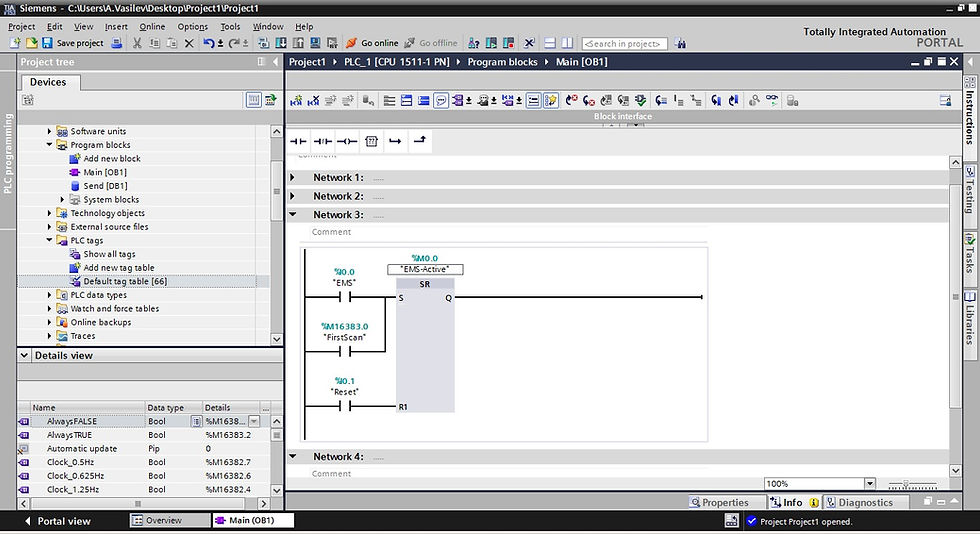Collapse the Details view panel

(24, 355)
